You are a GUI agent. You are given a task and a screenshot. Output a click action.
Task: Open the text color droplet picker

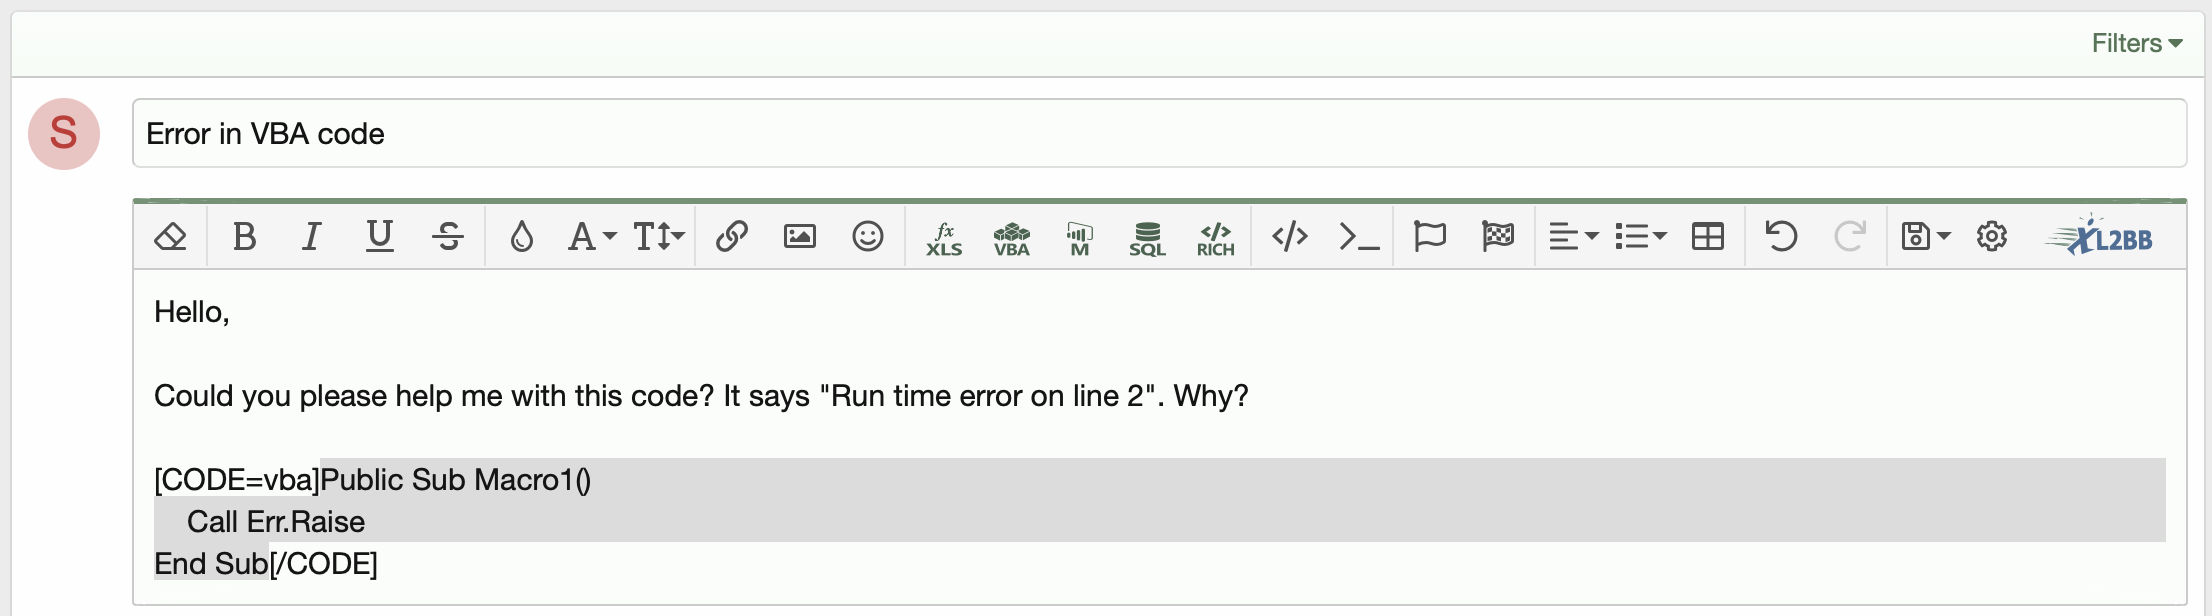pyautogui.click(x=522, y=237)
